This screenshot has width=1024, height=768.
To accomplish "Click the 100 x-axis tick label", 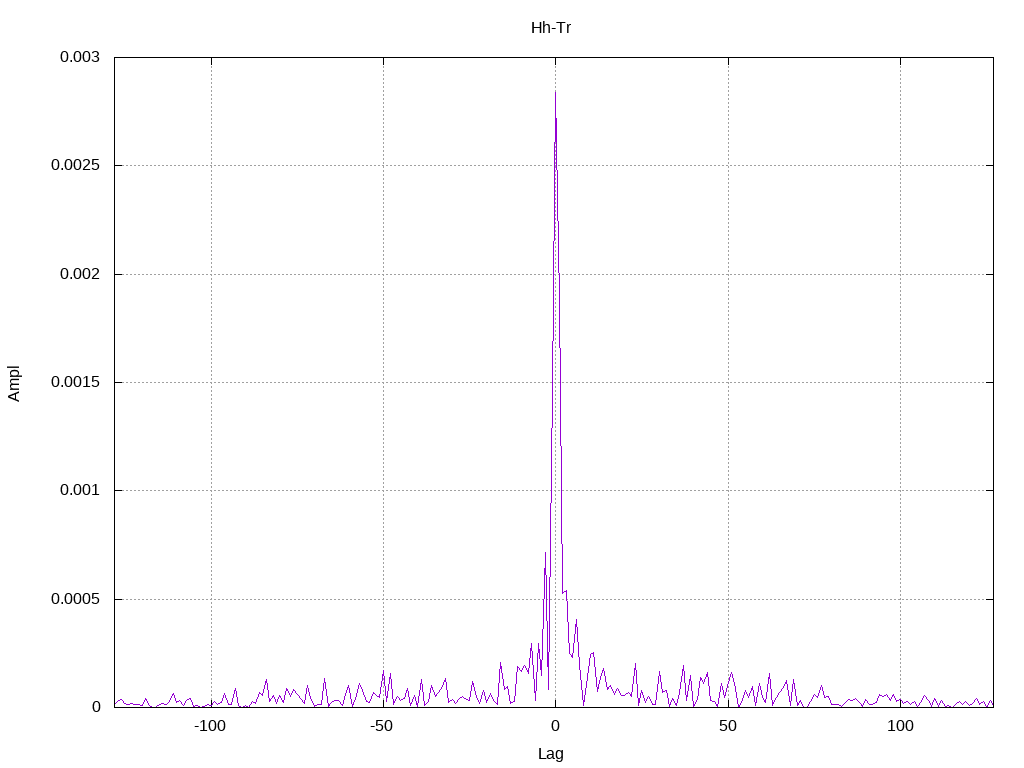I will 901,726.
